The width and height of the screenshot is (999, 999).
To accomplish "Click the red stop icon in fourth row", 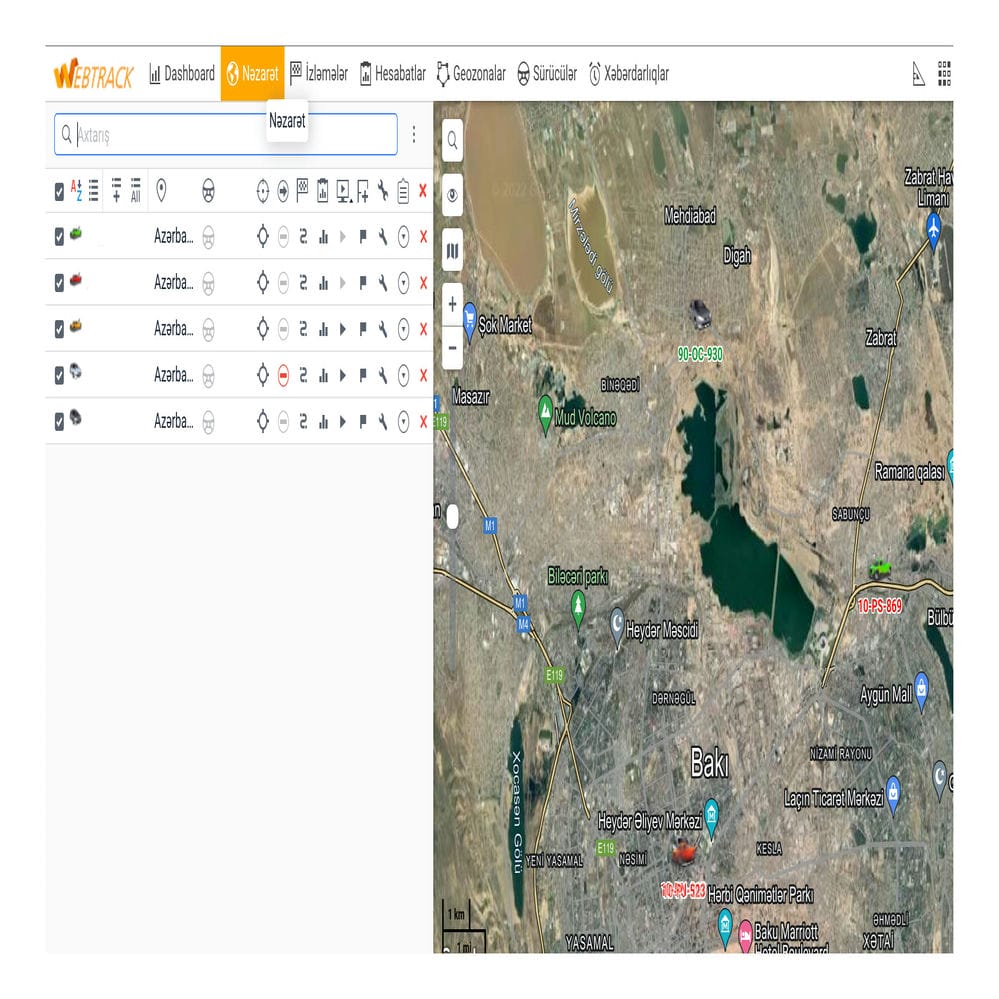I will pos(283,376).
